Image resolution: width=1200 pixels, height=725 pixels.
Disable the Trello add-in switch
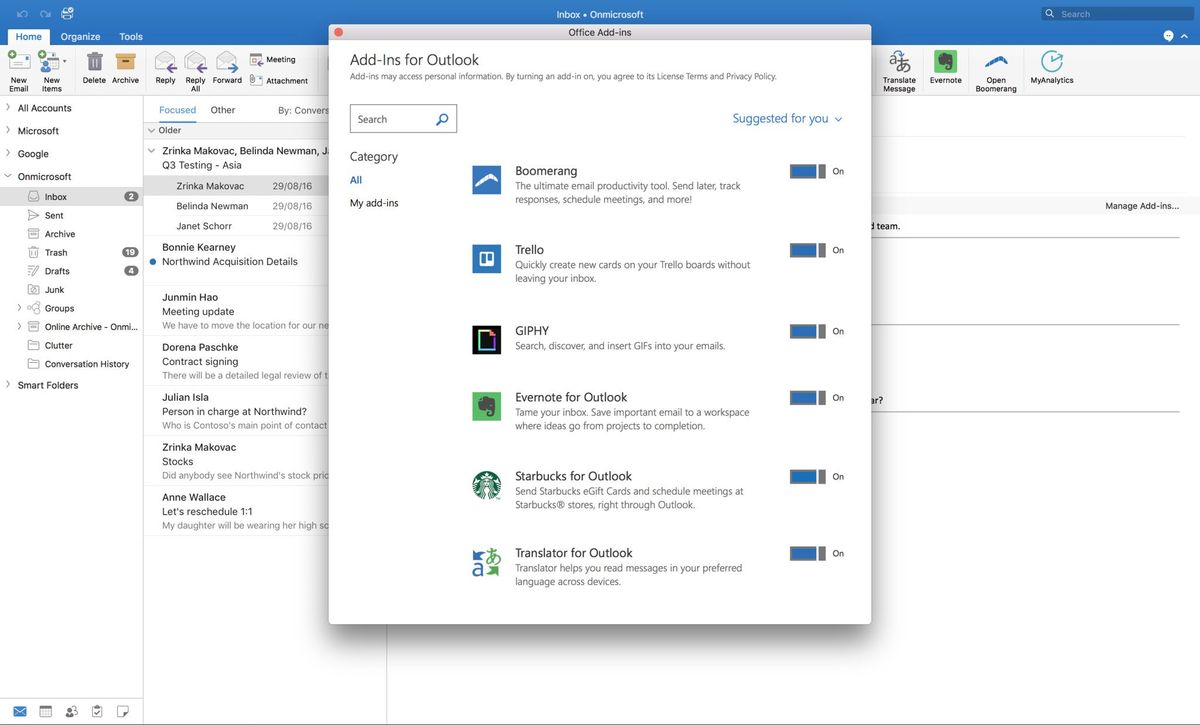[805, 250]
